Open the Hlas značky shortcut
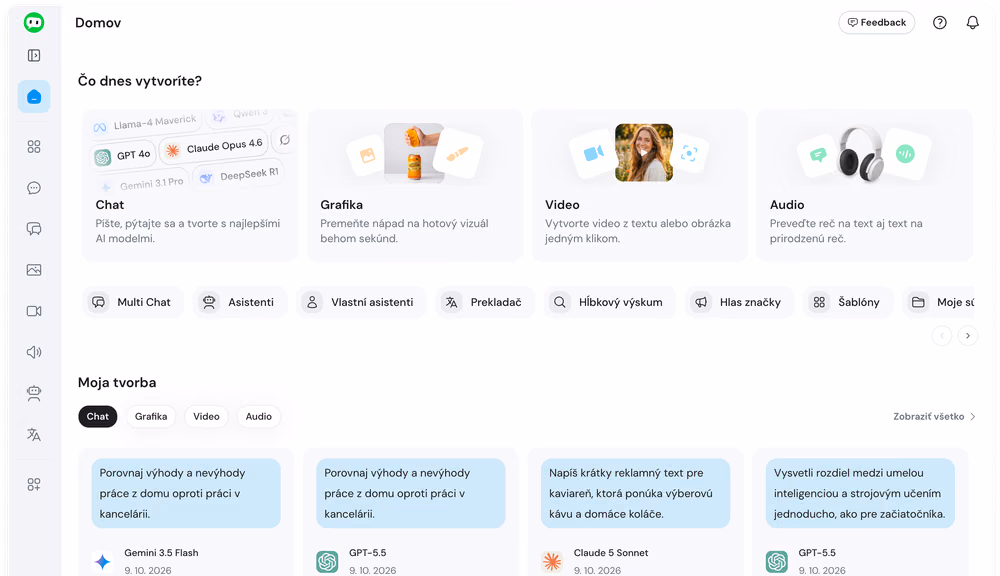Image resolution: width=1000 pixels, height=576 pixels. click(x=739, y=302)
